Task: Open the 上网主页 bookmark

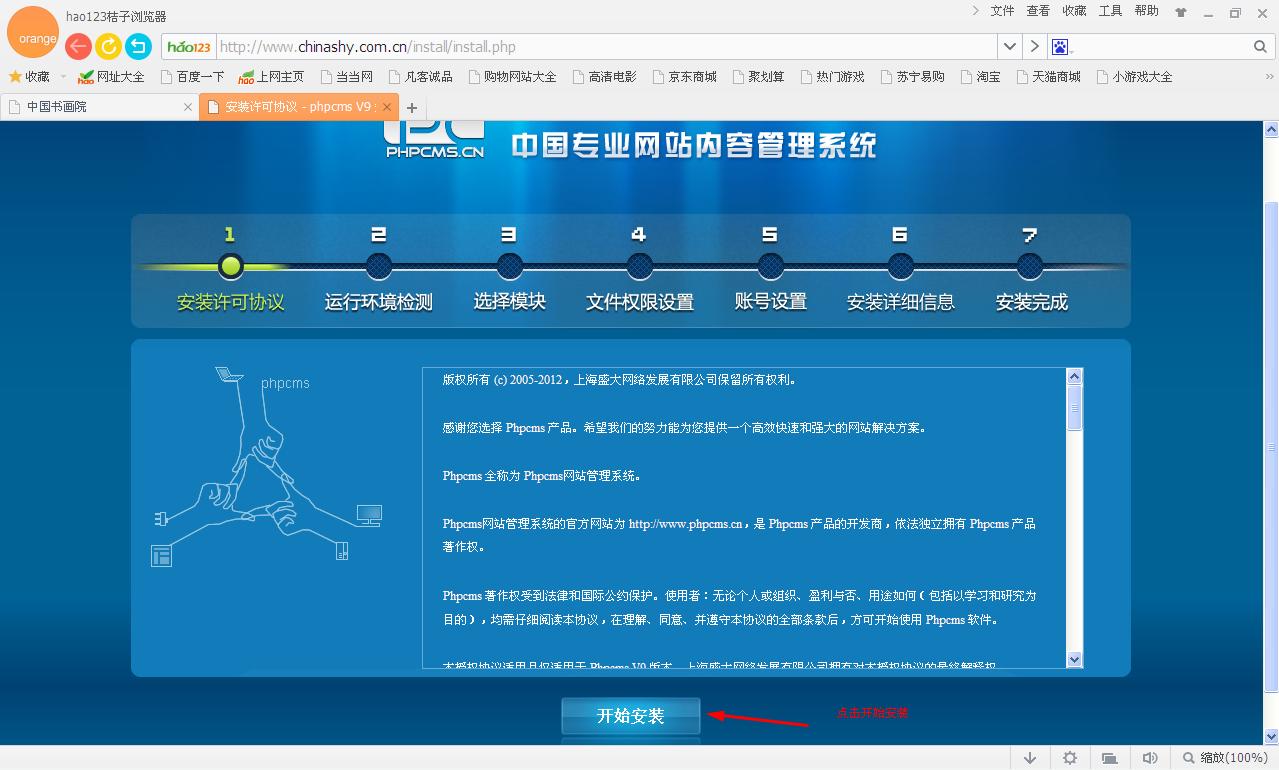Action: click(271, 77)
